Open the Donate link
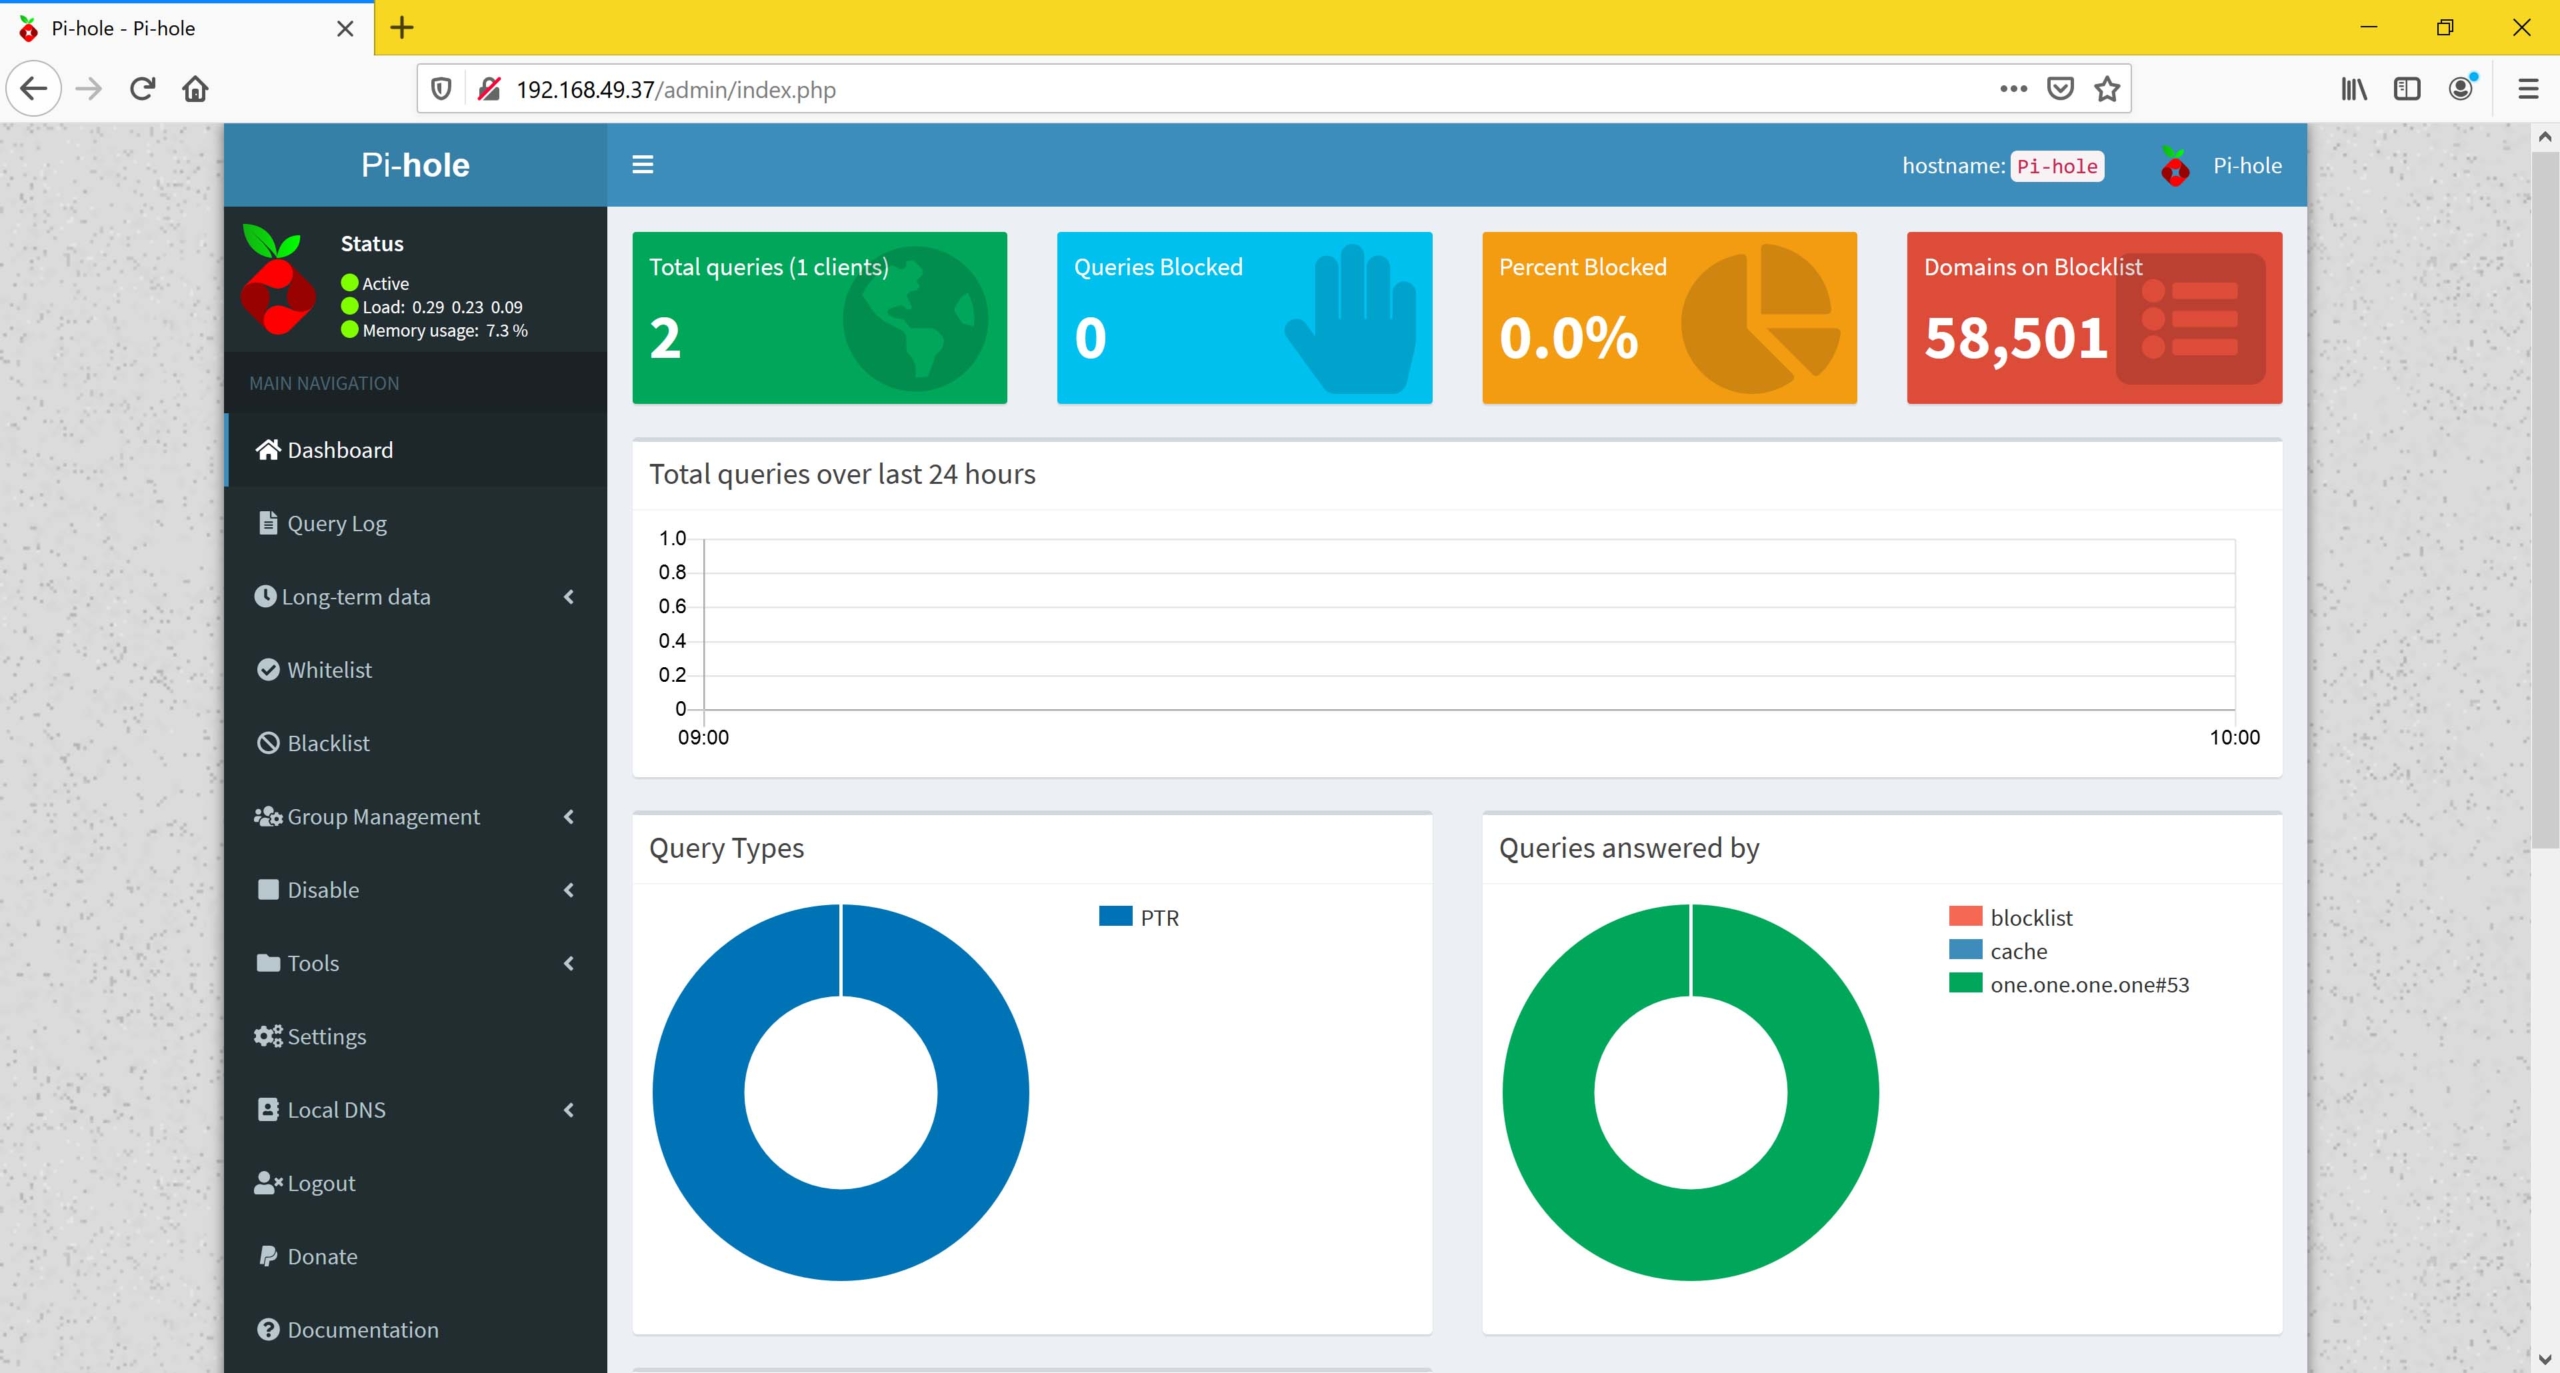 (321, 1256)
